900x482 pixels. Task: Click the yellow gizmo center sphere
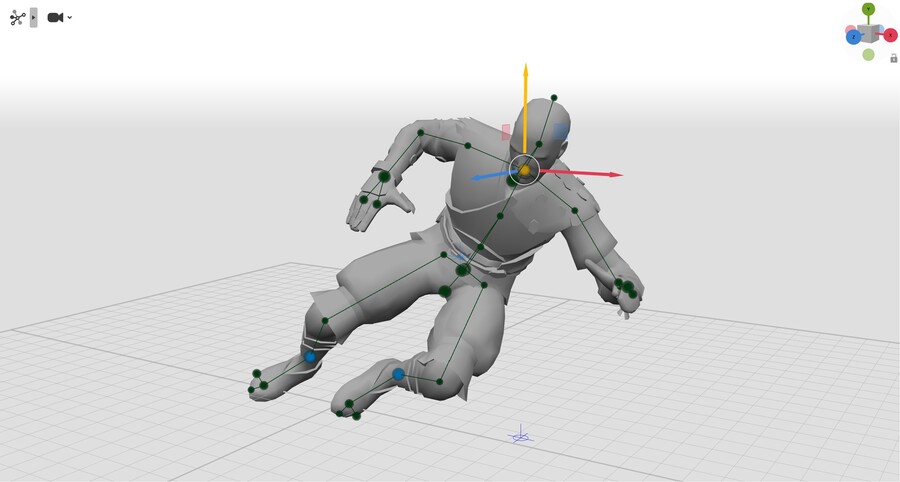[525, 170]
